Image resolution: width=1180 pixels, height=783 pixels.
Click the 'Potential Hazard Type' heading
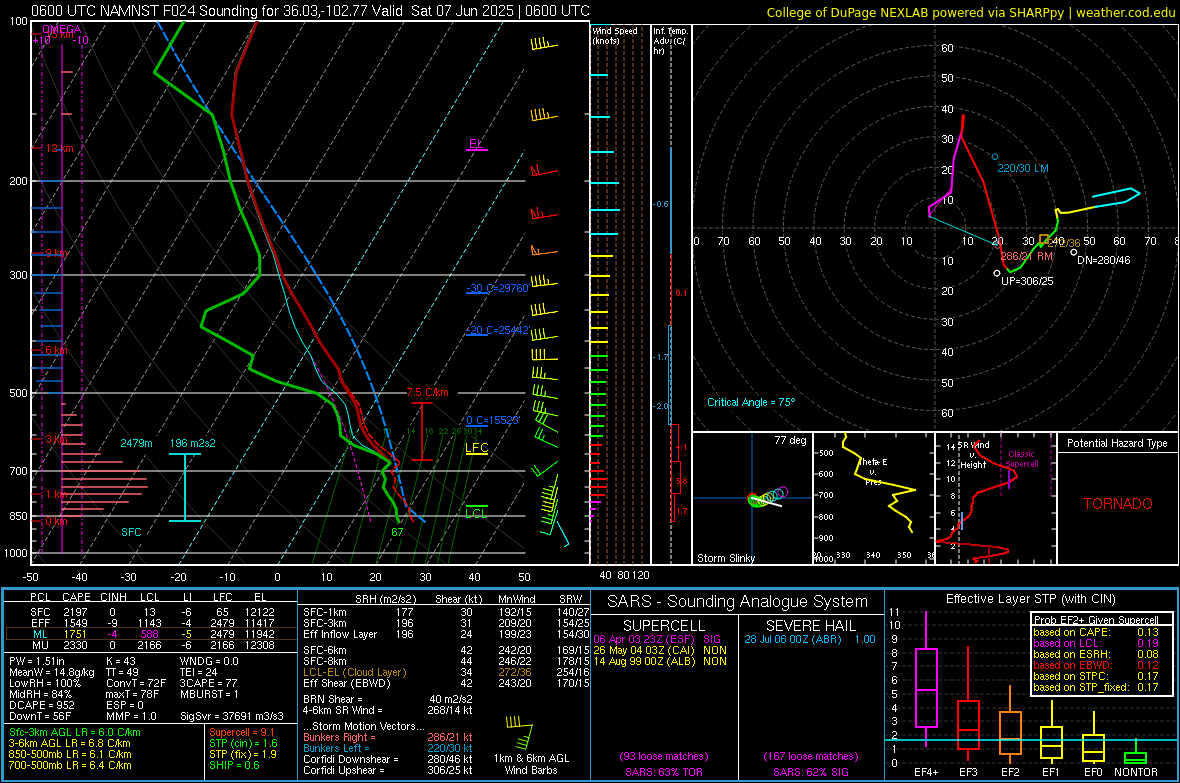[1117, 443]
